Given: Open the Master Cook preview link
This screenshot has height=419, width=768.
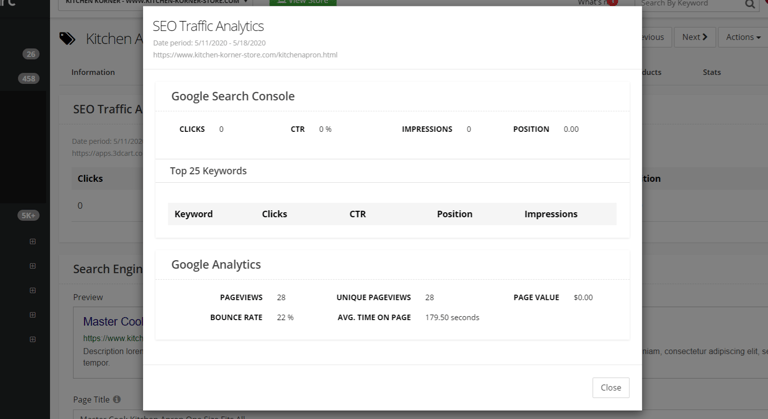Looking at the screenshot, I should click(x=112, y=322).
